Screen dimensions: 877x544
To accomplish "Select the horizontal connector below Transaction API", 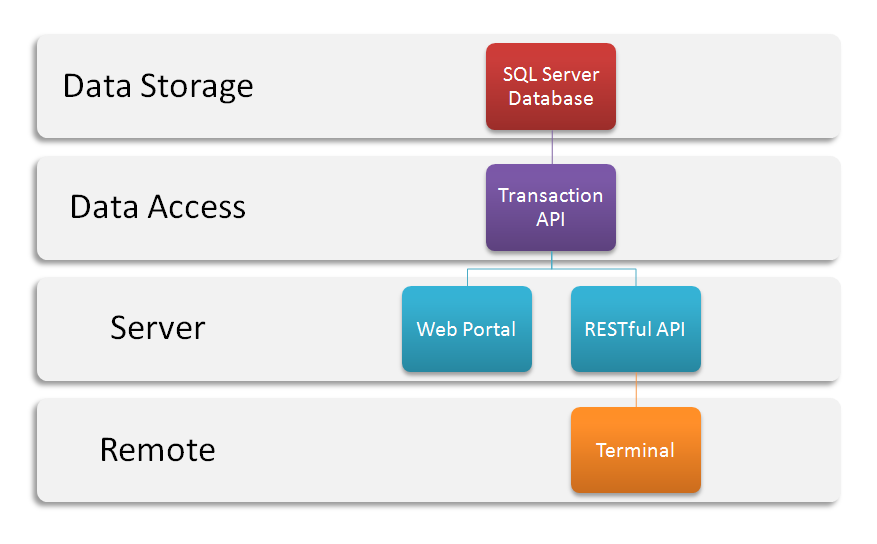I will pos(551,269).
